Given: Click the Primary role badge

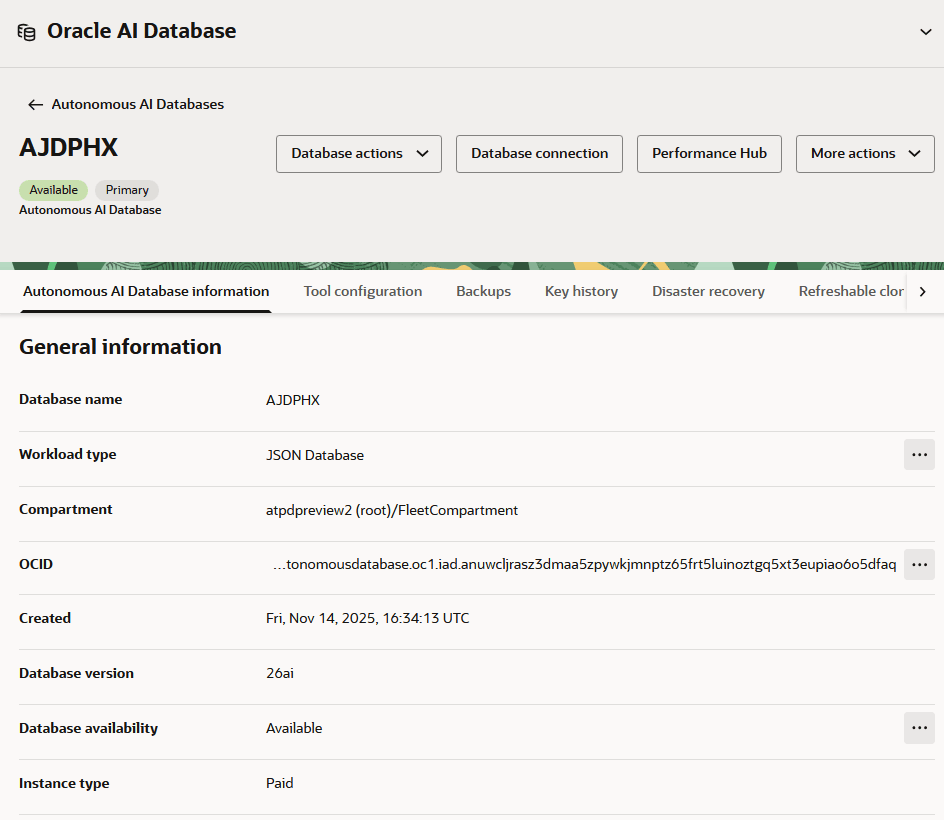Looking at the screenshot, I should point(126,189).
